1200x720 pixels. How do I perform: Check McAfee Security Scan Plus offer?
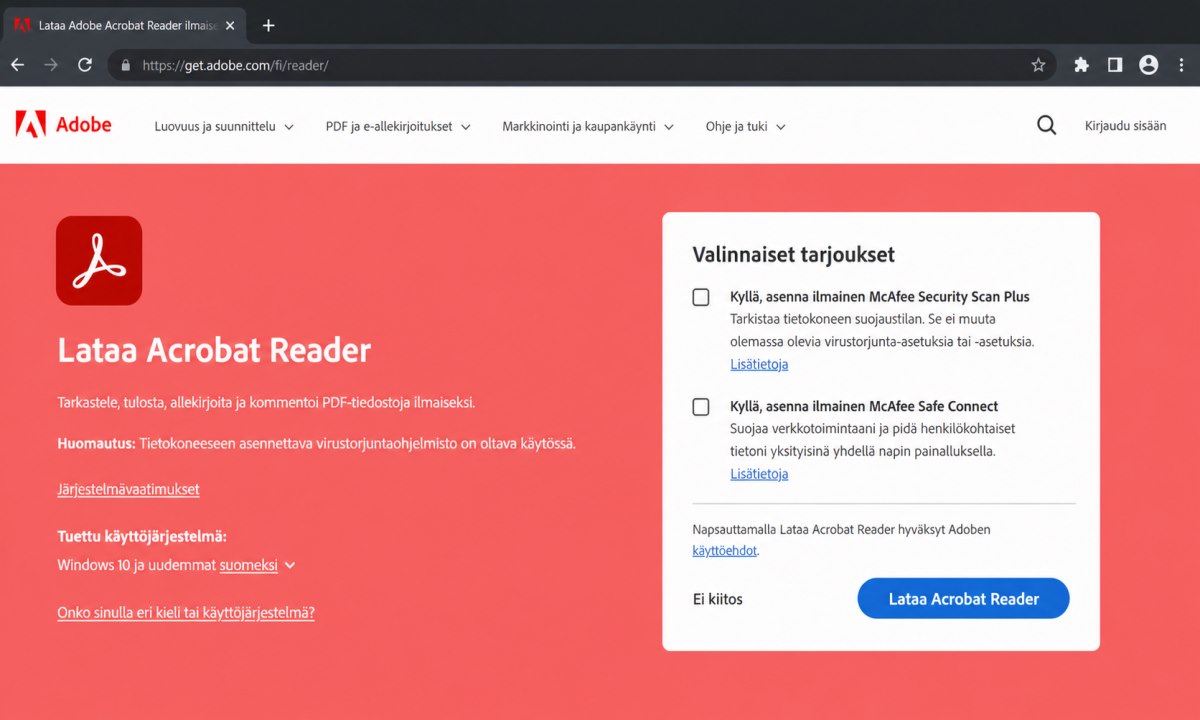(x=701, y=297)
